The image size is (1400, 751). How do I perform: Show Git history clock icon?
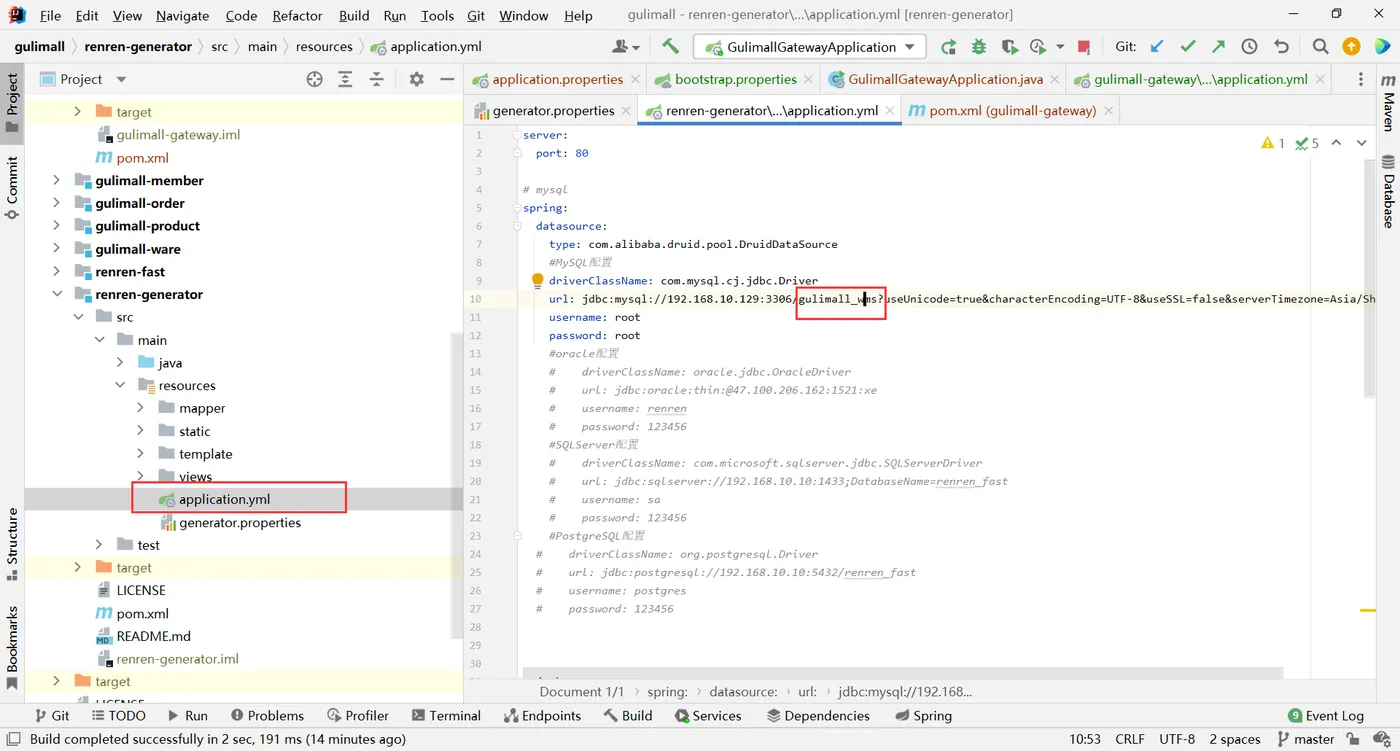coord(1249,46)
